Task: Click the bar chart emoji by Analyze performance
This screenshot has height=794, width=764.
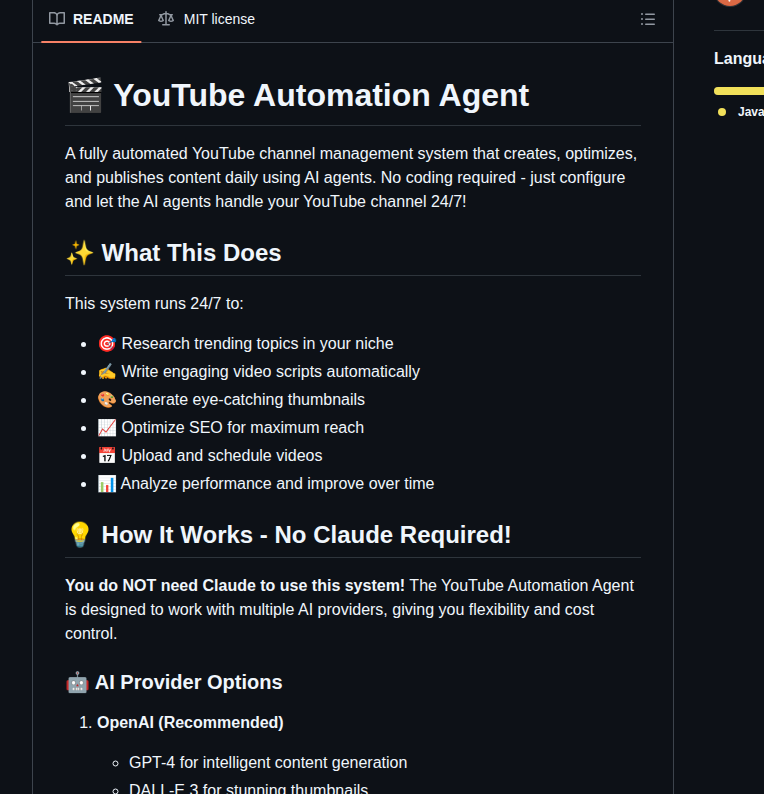Action: tap(107, 484)
